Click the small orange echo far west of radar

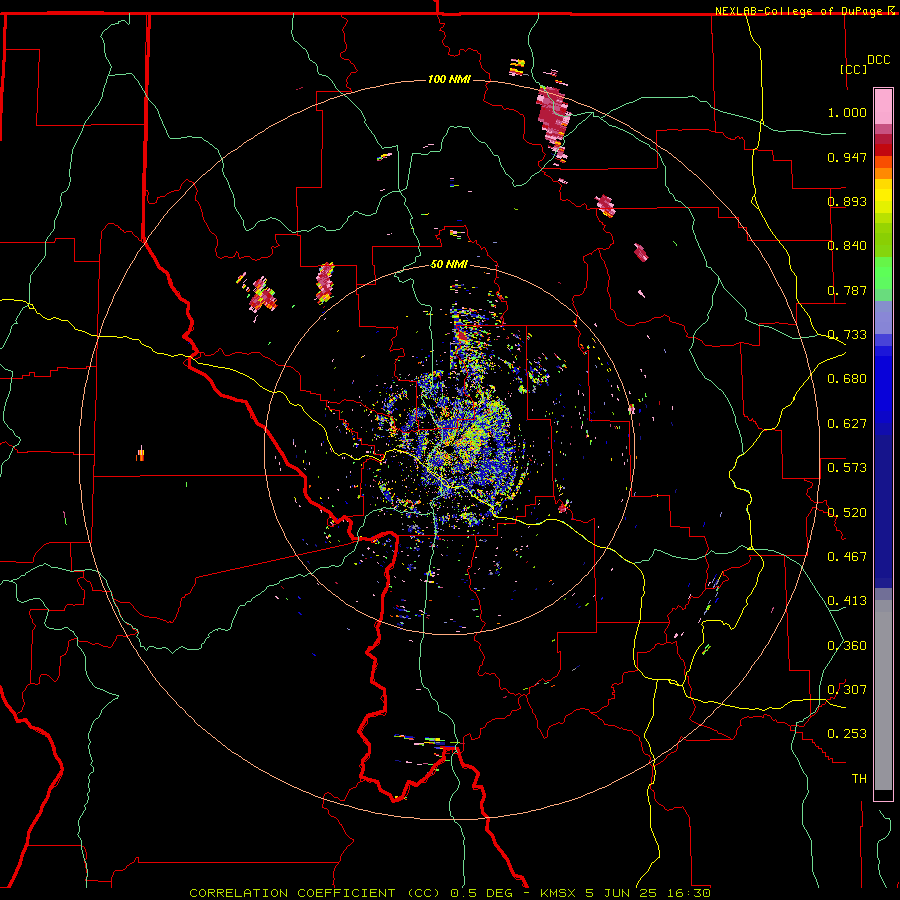[140, 454]
